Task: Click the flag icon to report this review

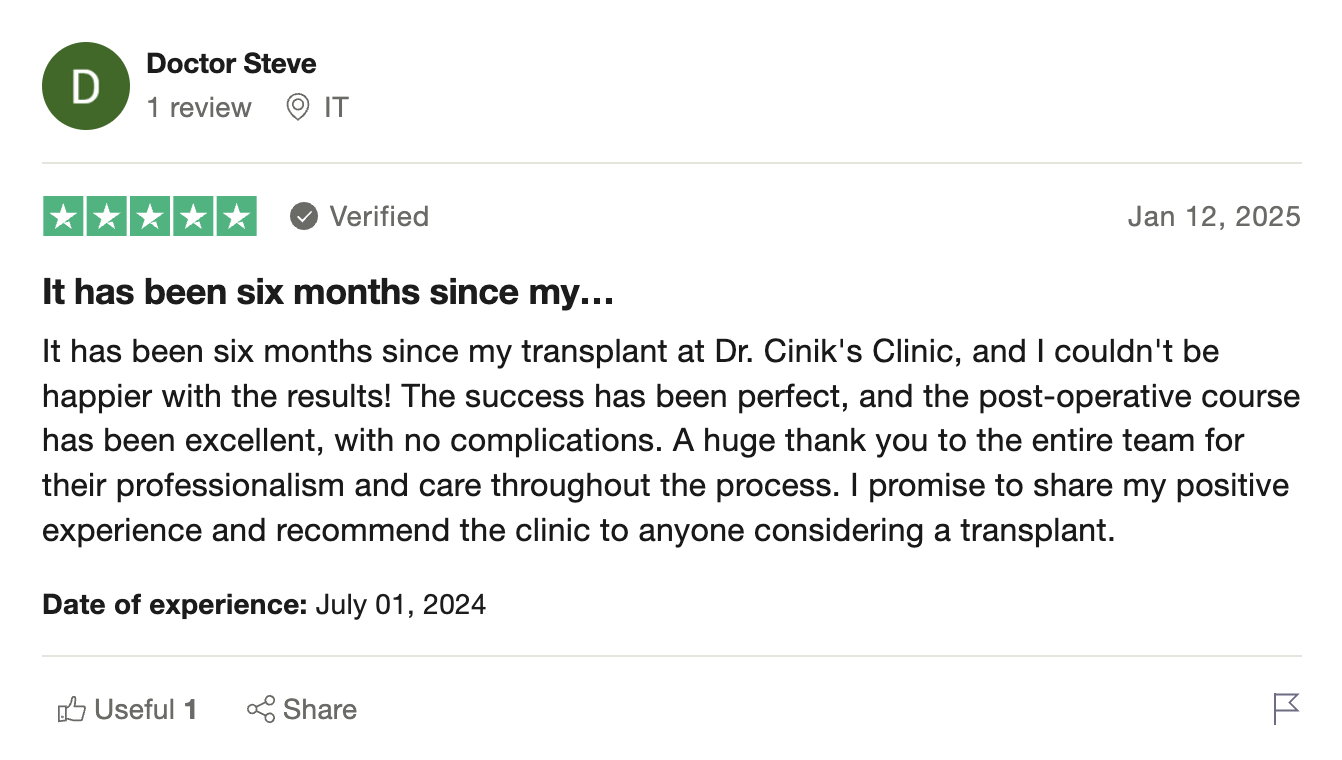Action: point(1285,709)
